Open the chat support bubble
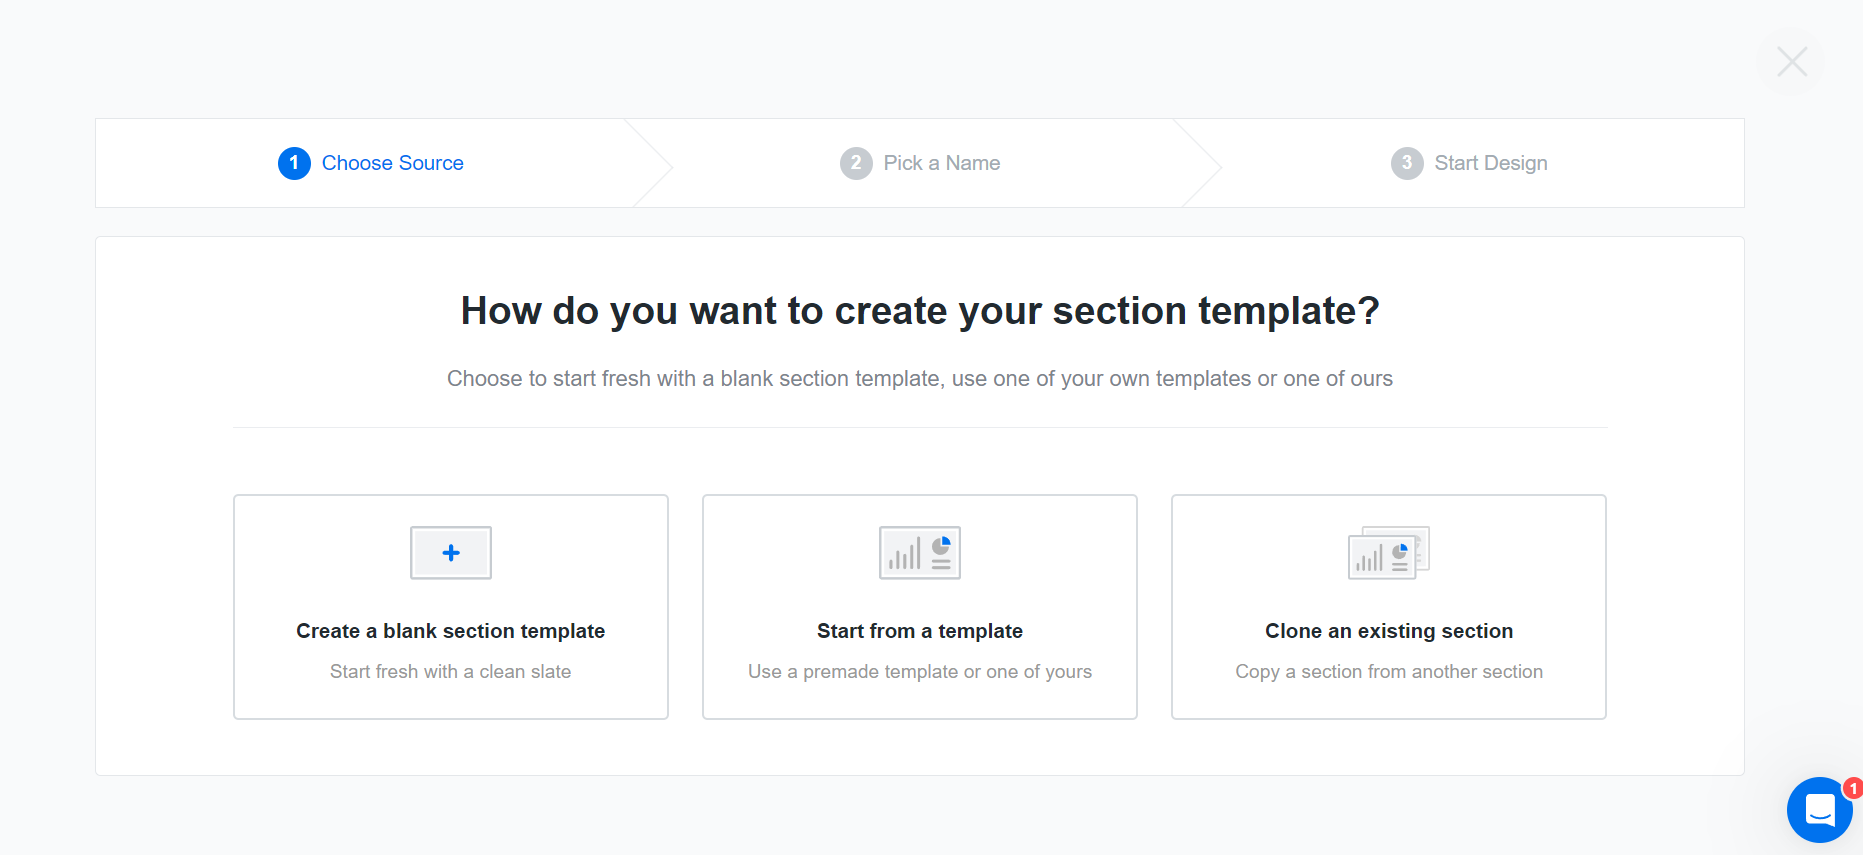Image resolution: width=1863 pixels, height=855 pixels. pyautogui.click(x=1819, y=810)
